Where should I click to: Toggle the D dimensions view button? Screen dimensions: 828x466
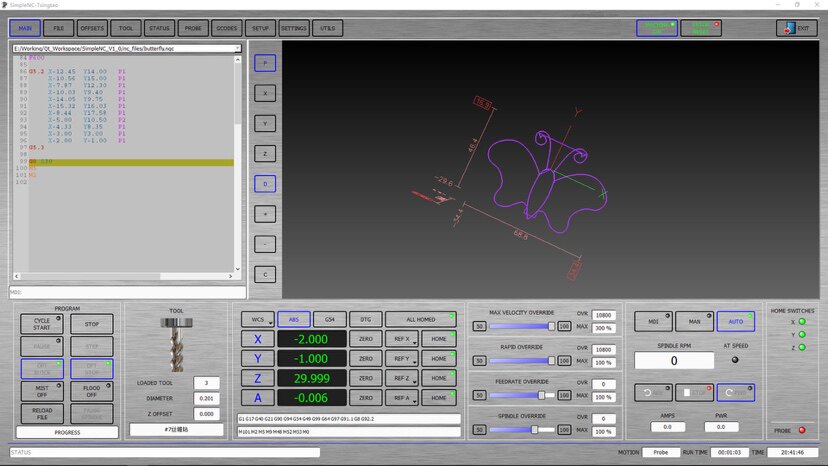coord(265,184)
